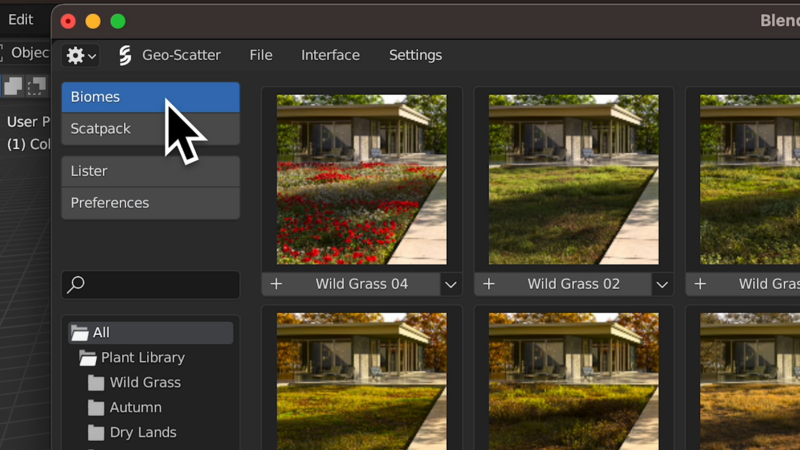
Task: Click the magnifier search icon
Action: click(x=76, y=284)
